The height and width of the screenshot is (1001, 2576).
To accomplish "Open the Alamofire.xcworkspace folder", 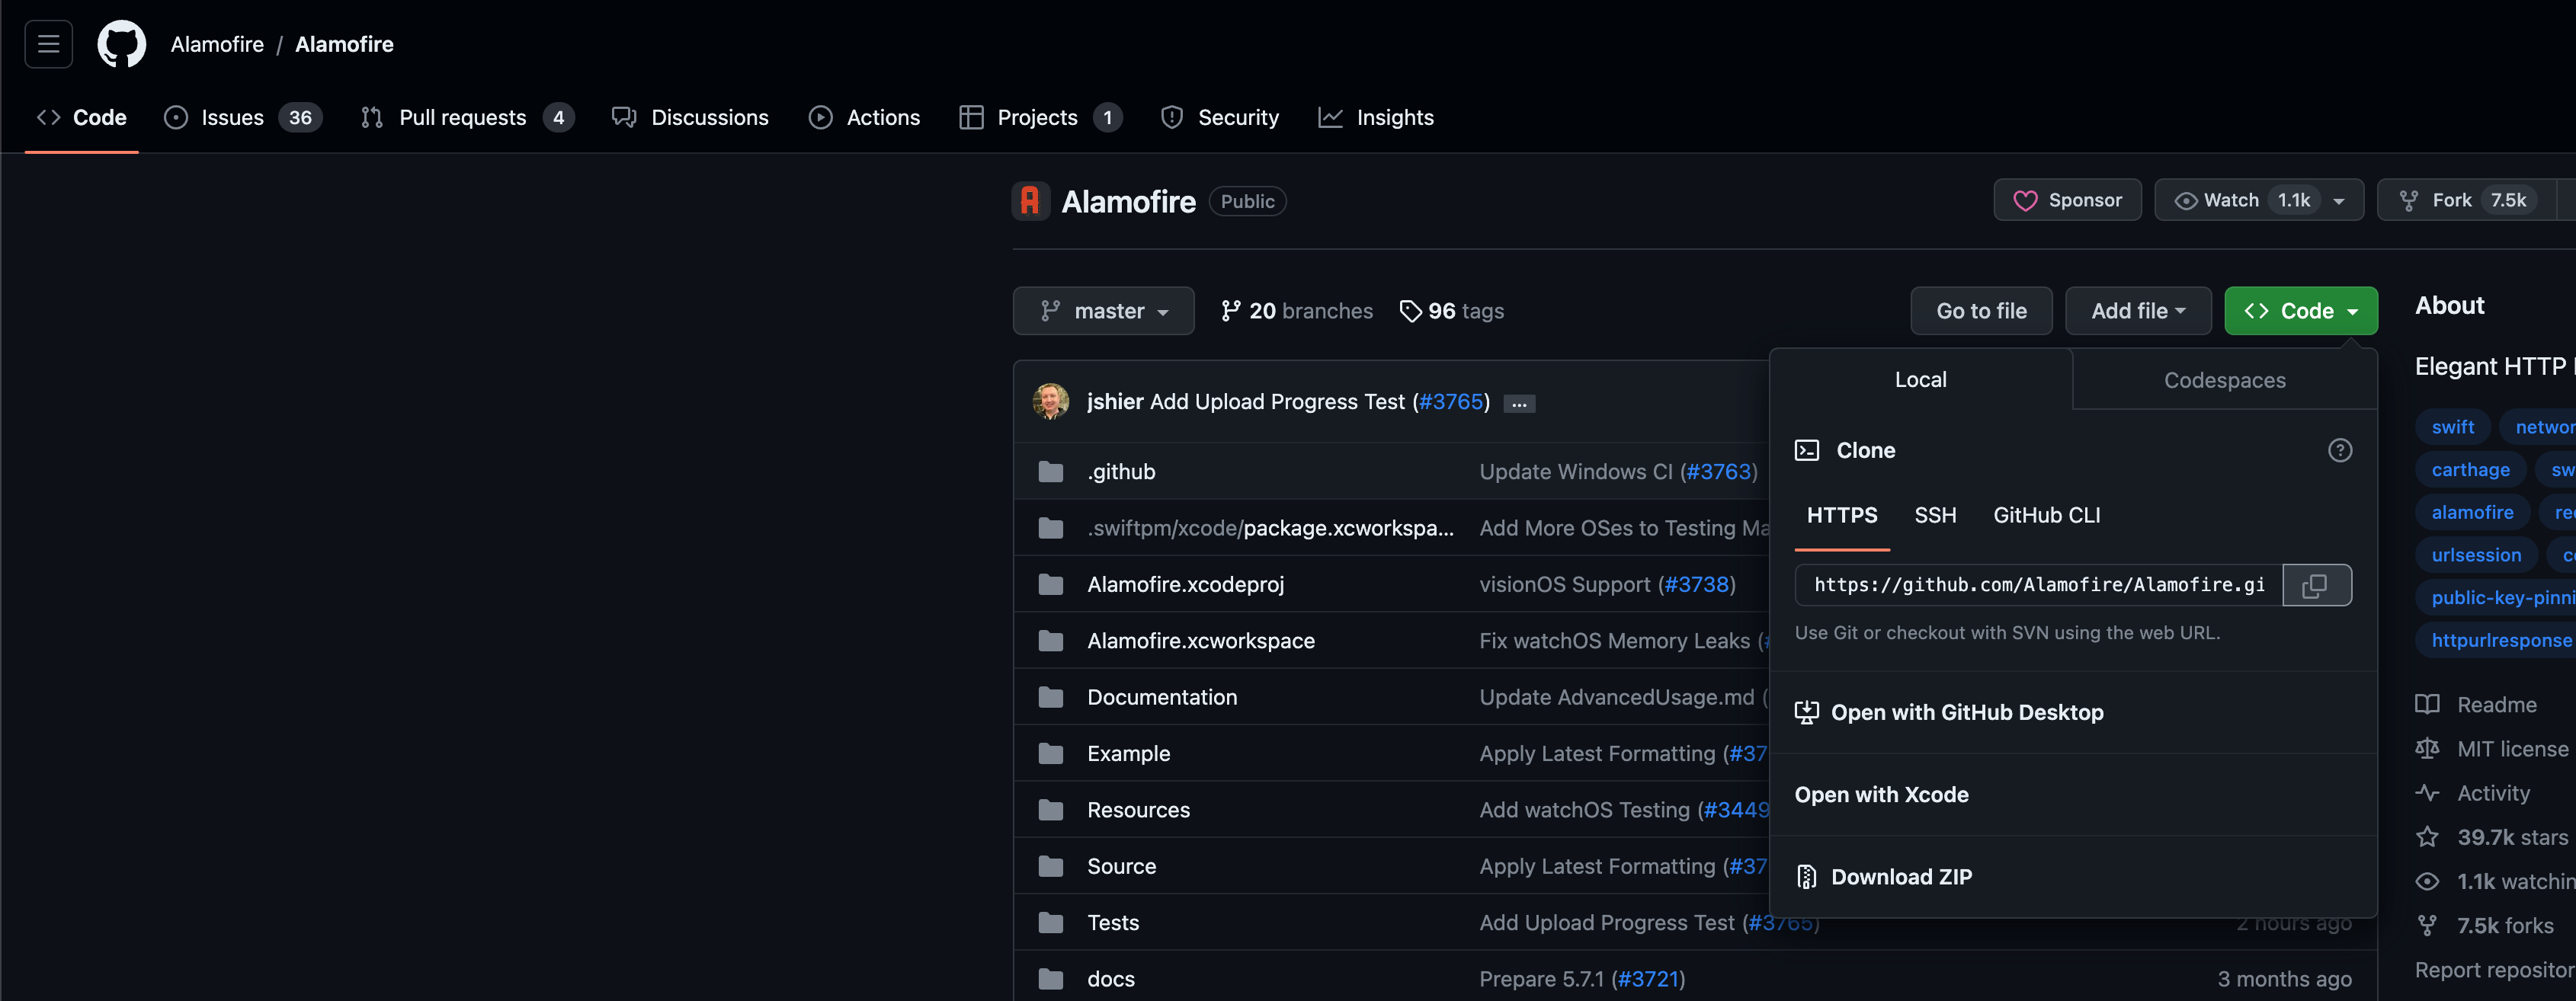I will pos(1200,641).
